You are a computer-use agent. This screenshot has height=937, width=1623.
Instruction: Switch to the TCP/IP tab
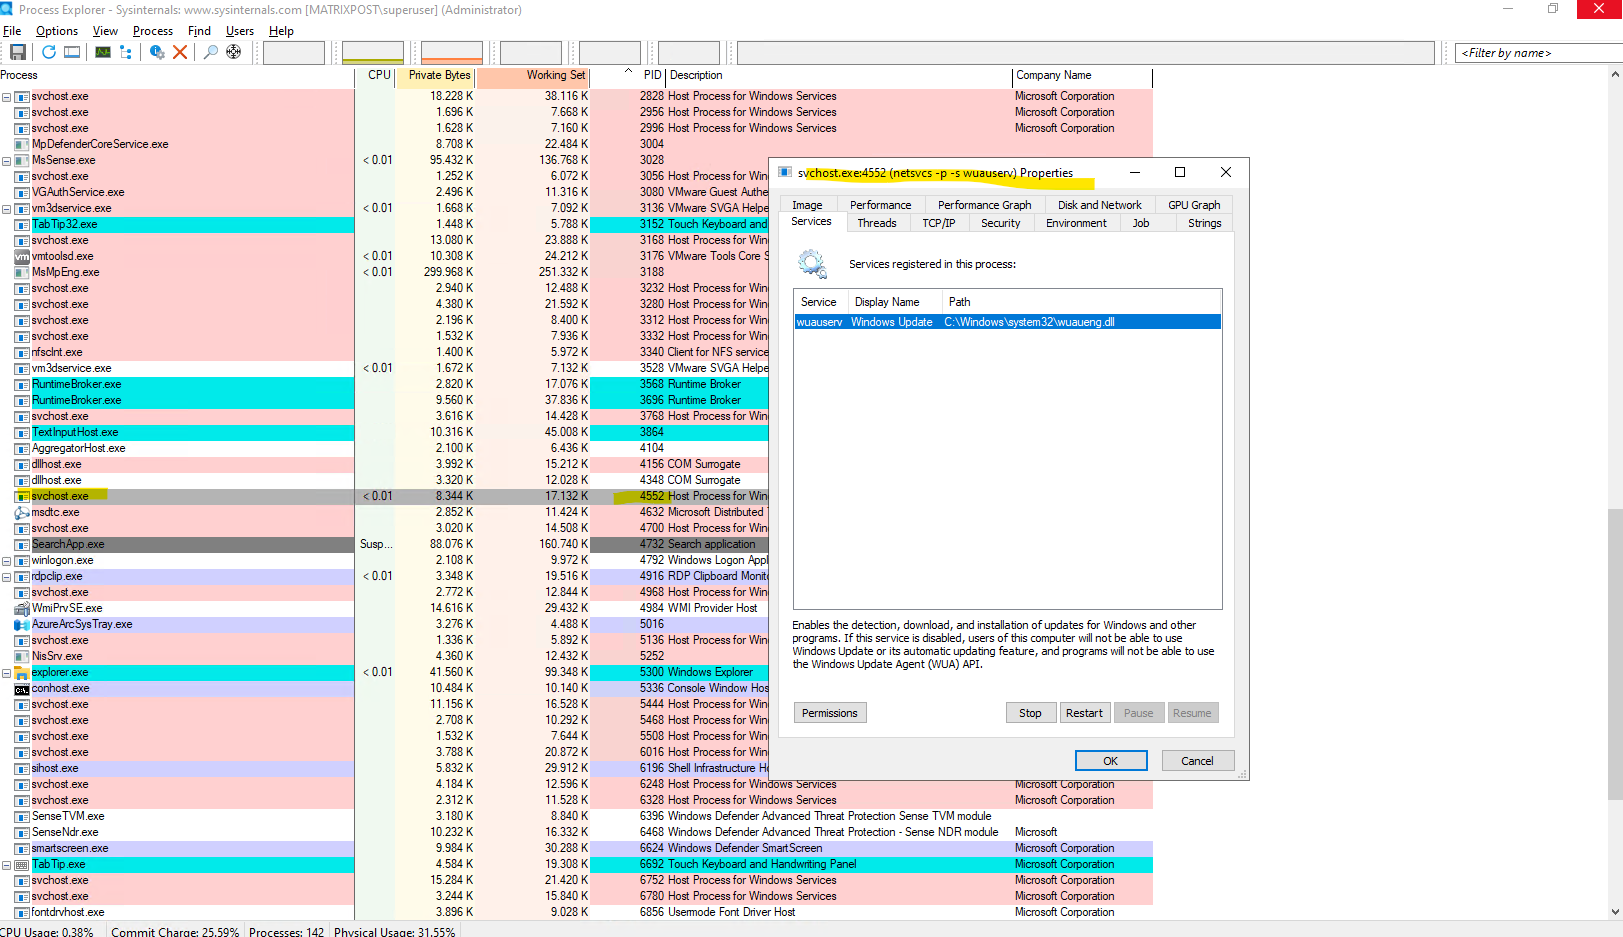pos(939,223)
